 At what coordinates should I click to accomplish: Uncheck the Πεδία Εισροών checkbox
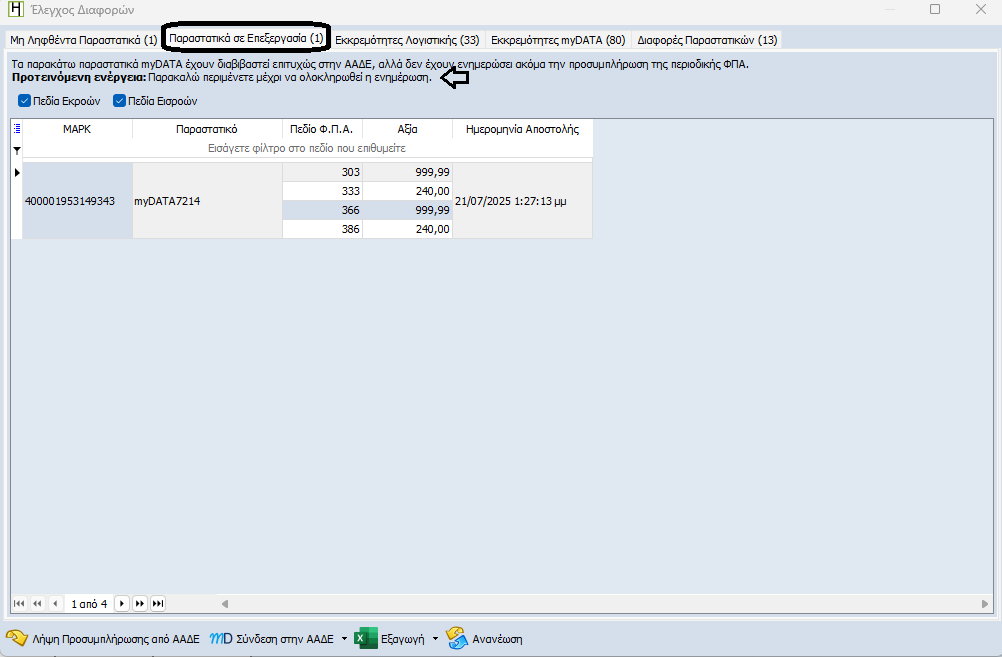pos(119,101)
